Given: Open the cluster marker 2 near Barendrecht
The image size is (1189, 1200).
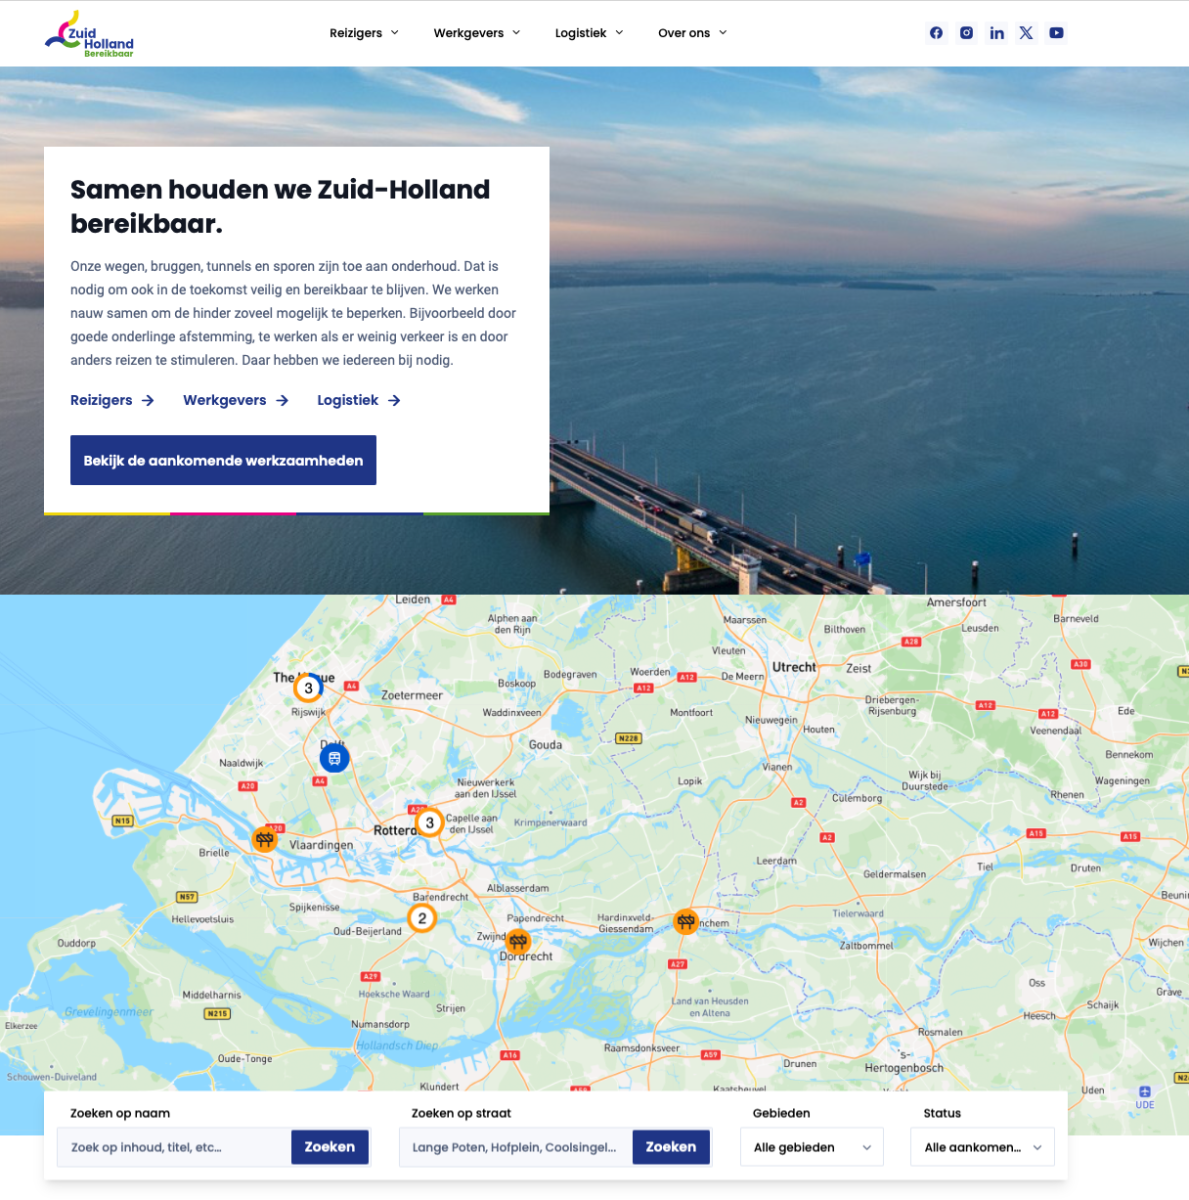Looking at the screenshot, I should tap(422, 918).
